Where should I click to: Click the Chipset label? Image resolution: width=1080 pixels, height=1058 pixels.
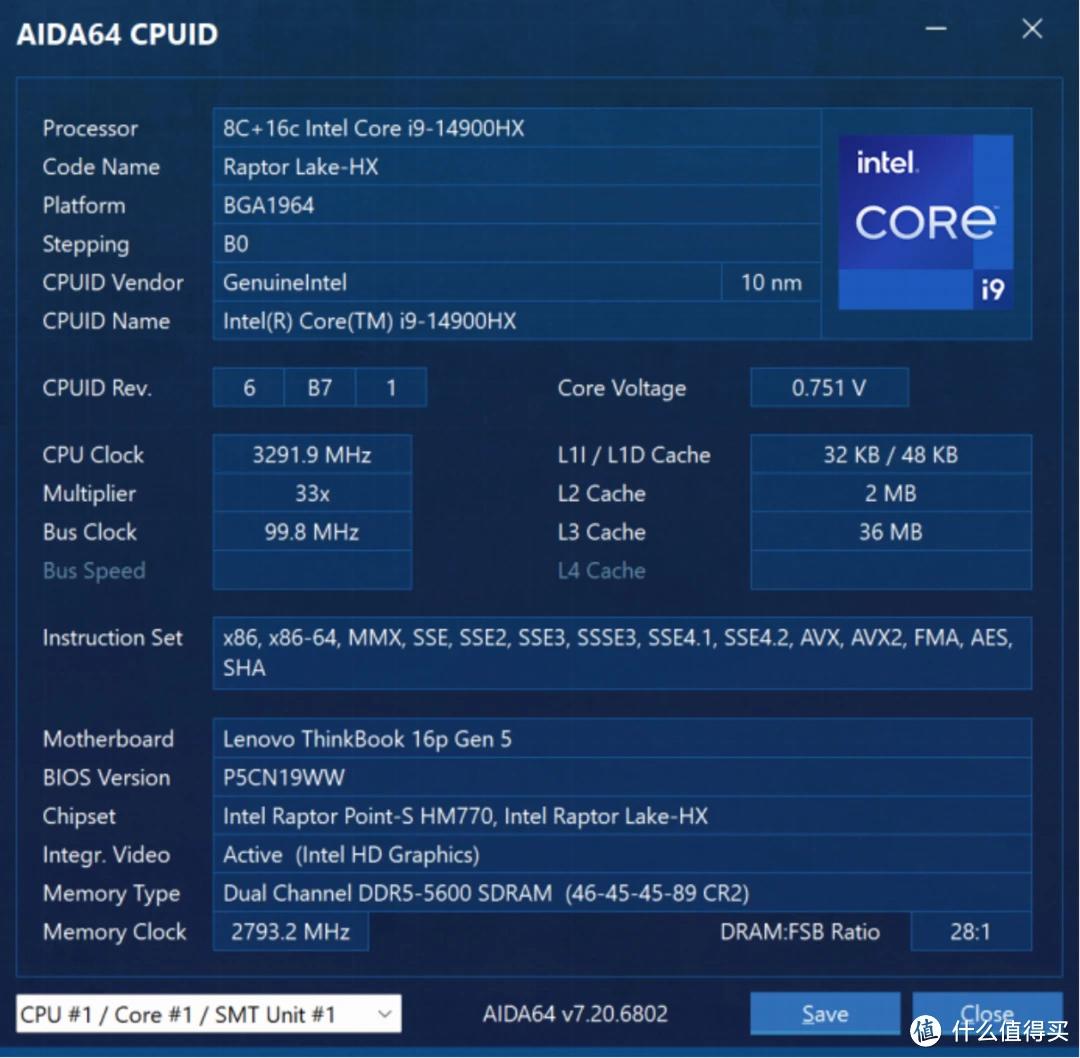(79, 816)
